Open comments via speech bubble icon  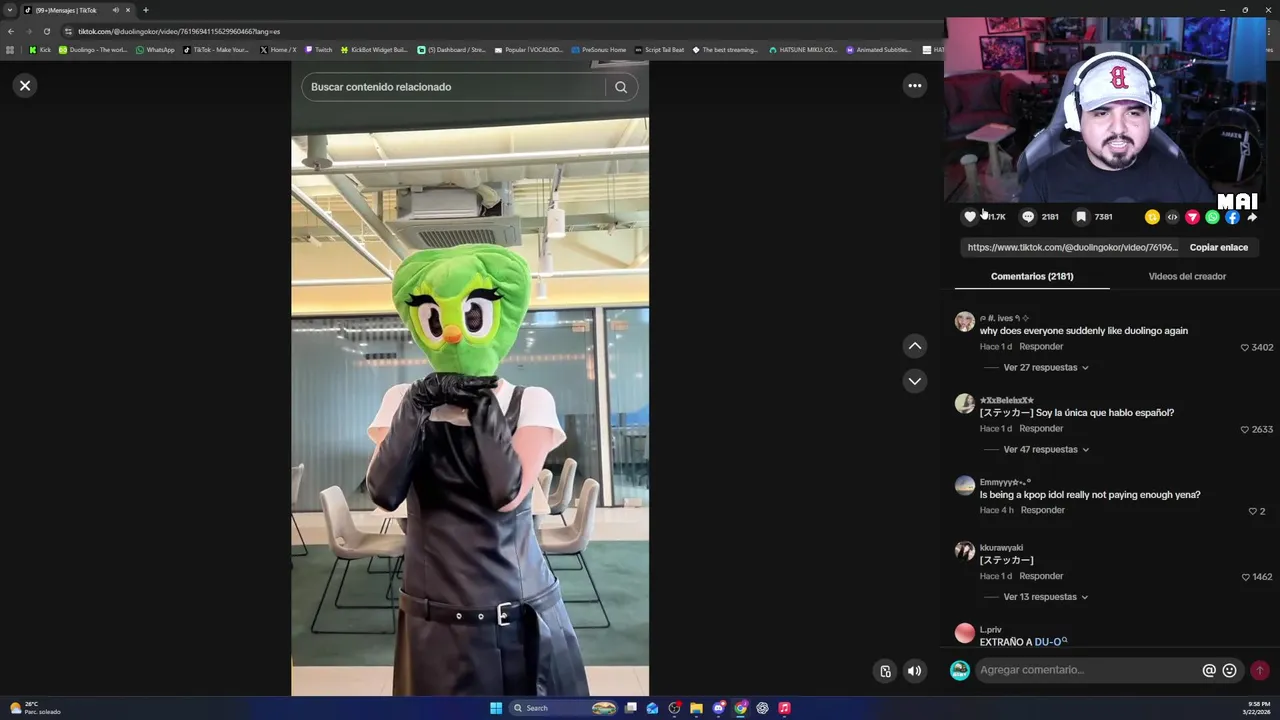pos(1028,217)
